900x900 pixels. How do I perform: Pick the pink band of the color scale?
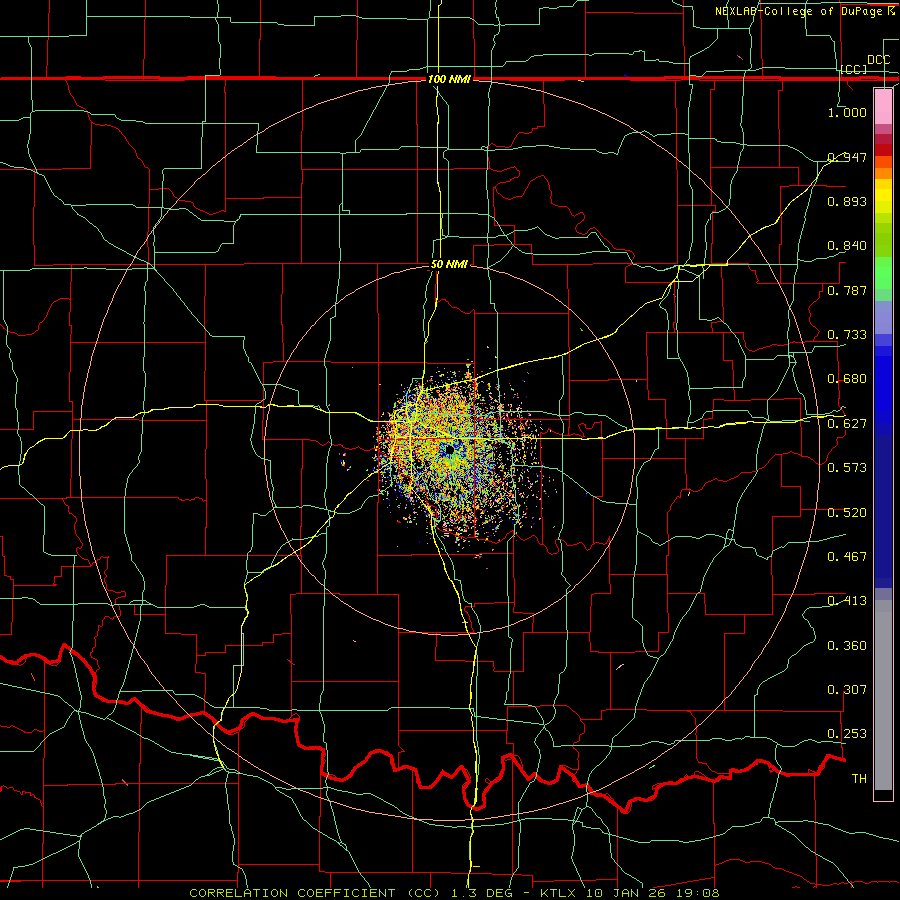tap(883, 107)
